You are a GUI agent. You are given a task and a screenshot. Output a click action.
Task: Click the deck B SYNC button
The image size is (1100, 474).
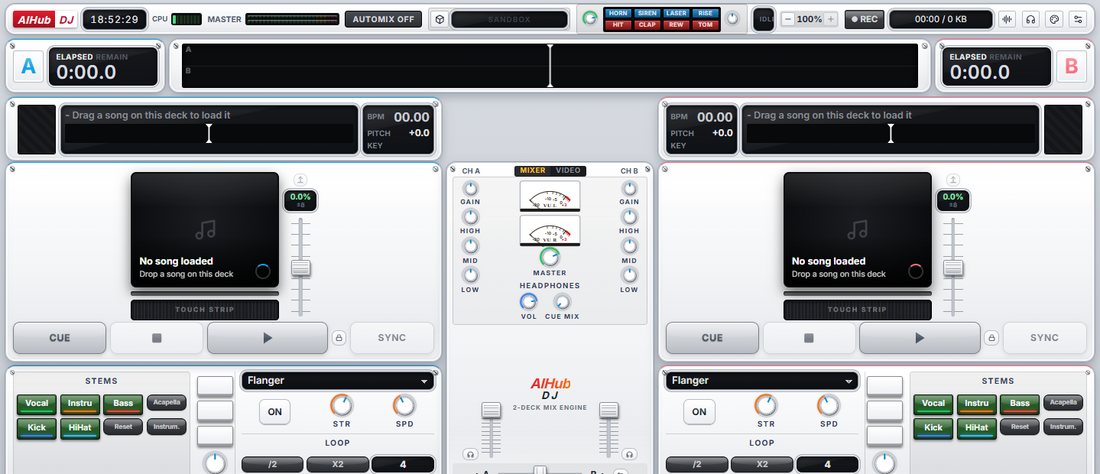tap(1044, 338)
